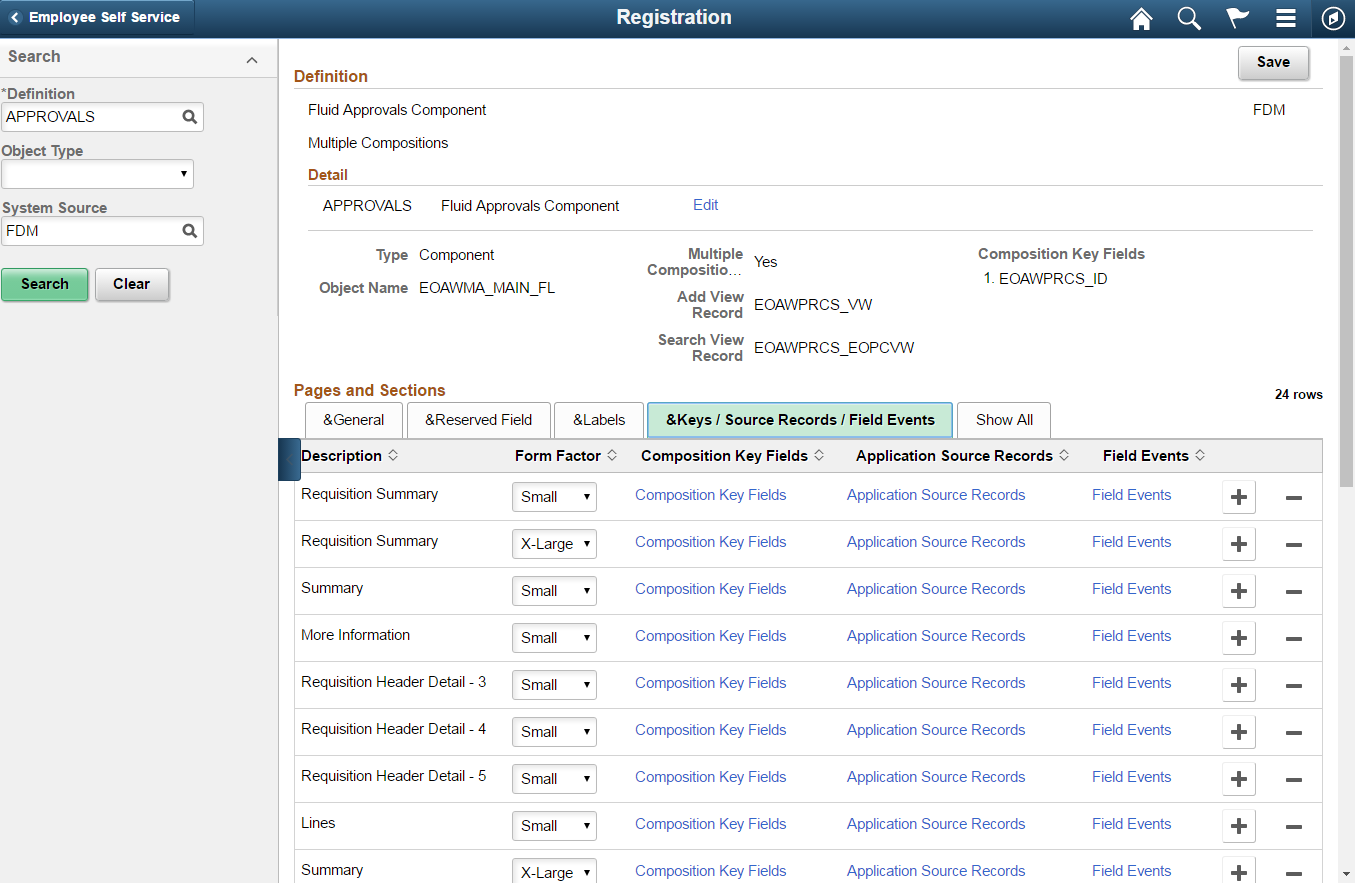Open the global Search magnifier in the header
Viewport: 1355px width, 883px height.
pos(1189,18)
